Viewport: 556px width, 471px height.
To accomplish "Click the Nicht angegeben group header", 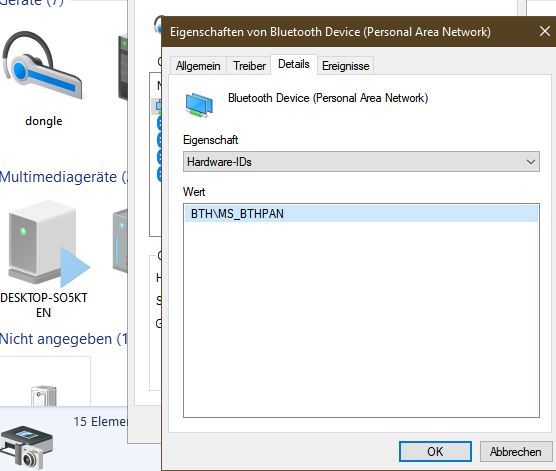I will coord(63,339).
